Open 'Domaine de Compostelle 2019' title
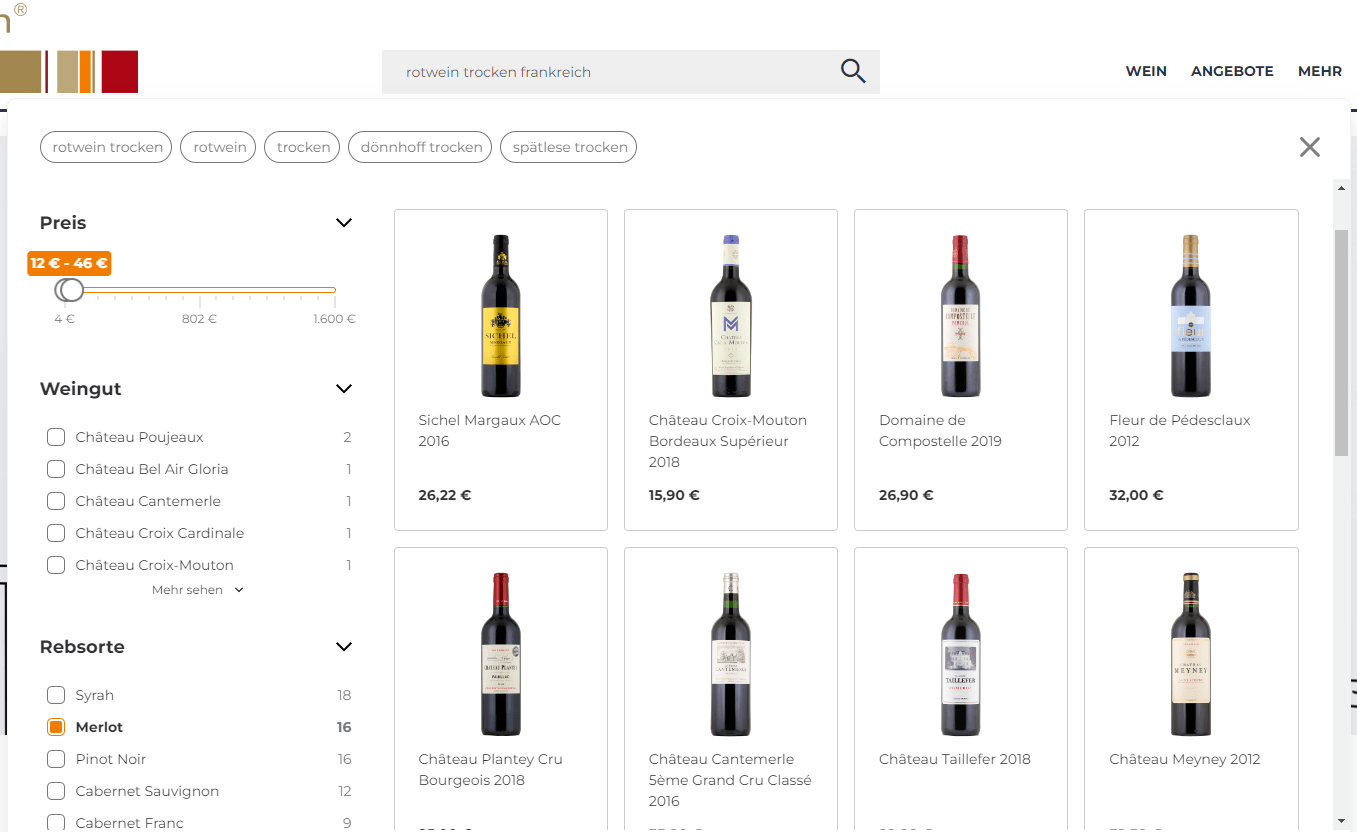 pyautogui.click(x=940, y=431)
